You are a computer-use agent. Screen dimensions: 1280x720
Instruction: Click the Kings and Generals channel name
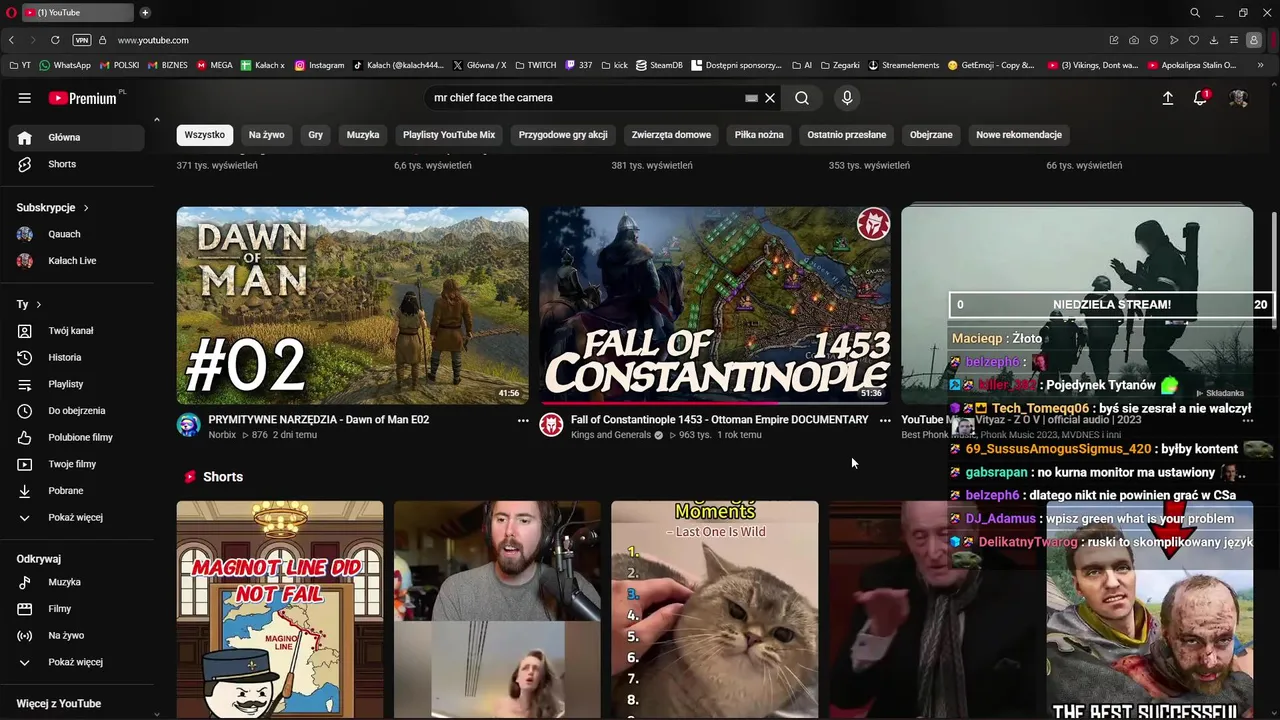pos(610,435)
